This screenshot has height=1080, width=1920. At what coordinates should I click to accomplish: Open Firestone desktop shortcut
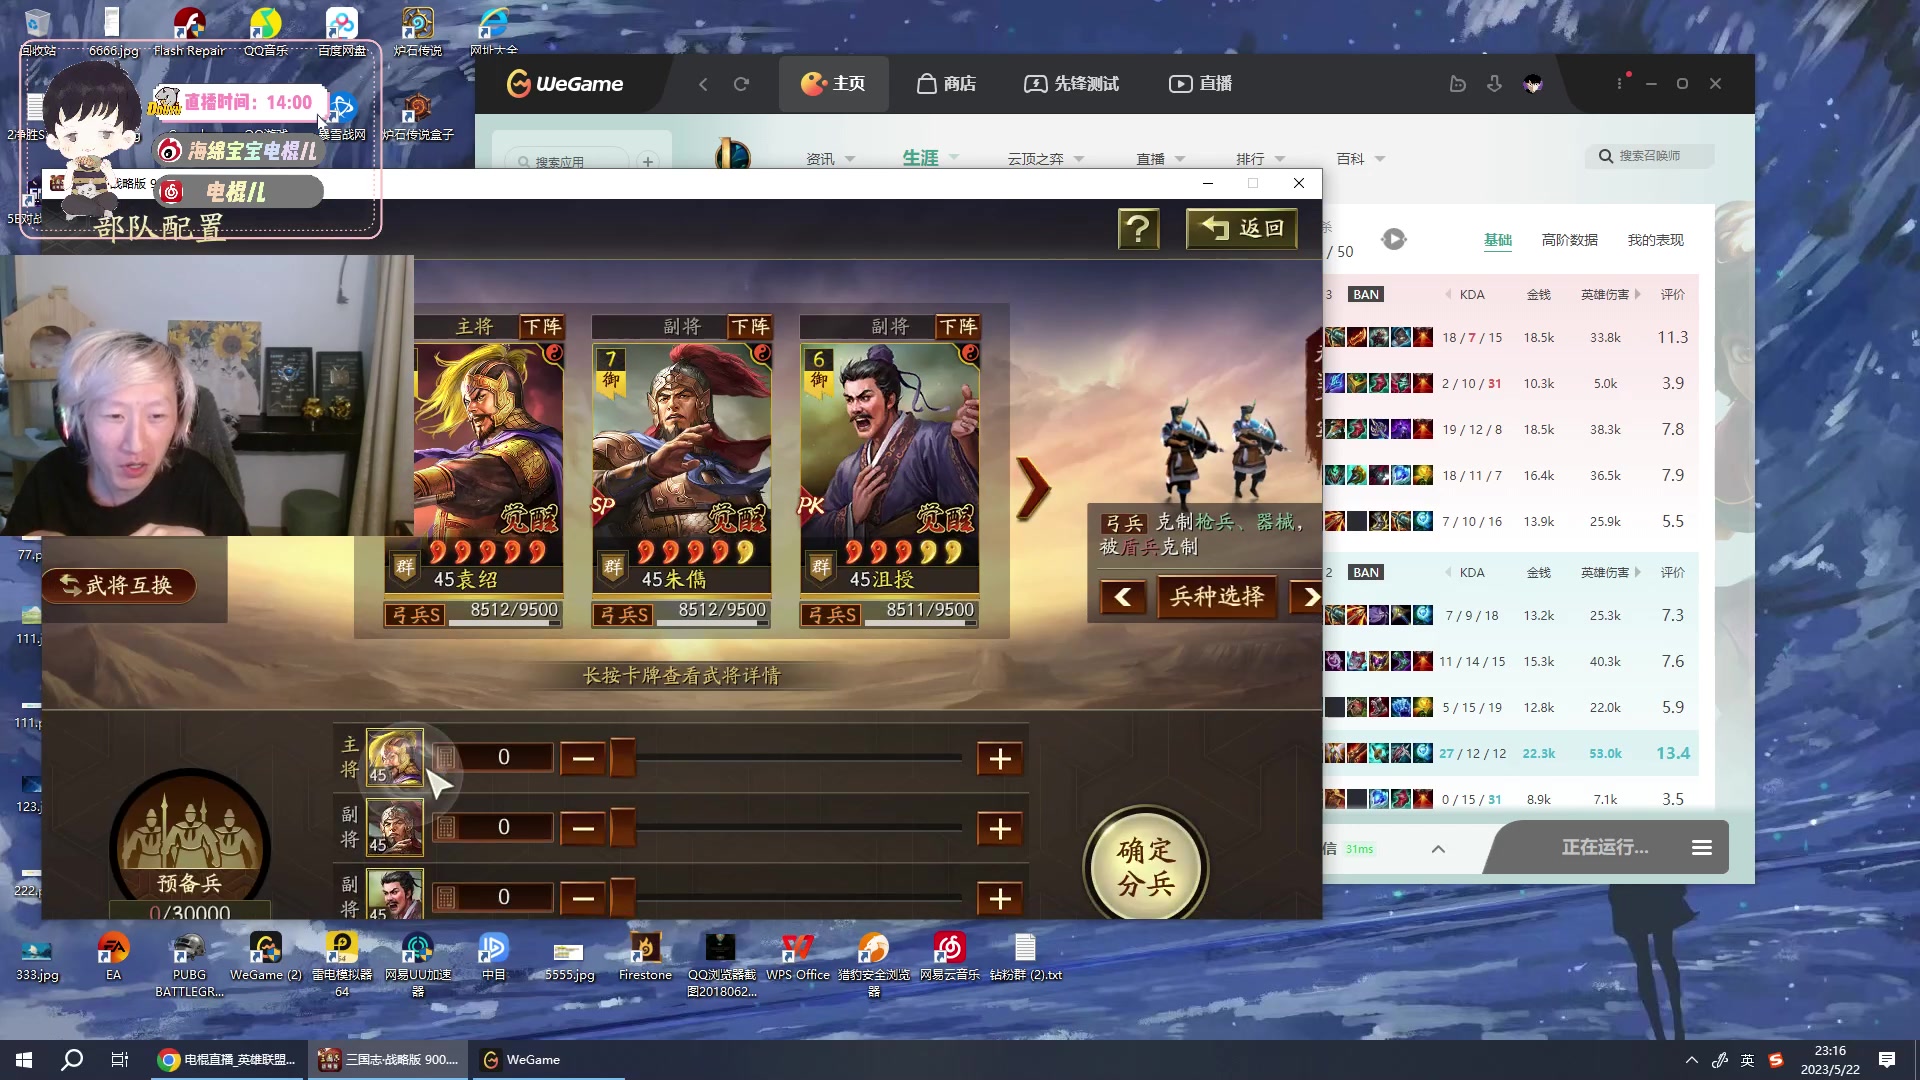[645, 957]
